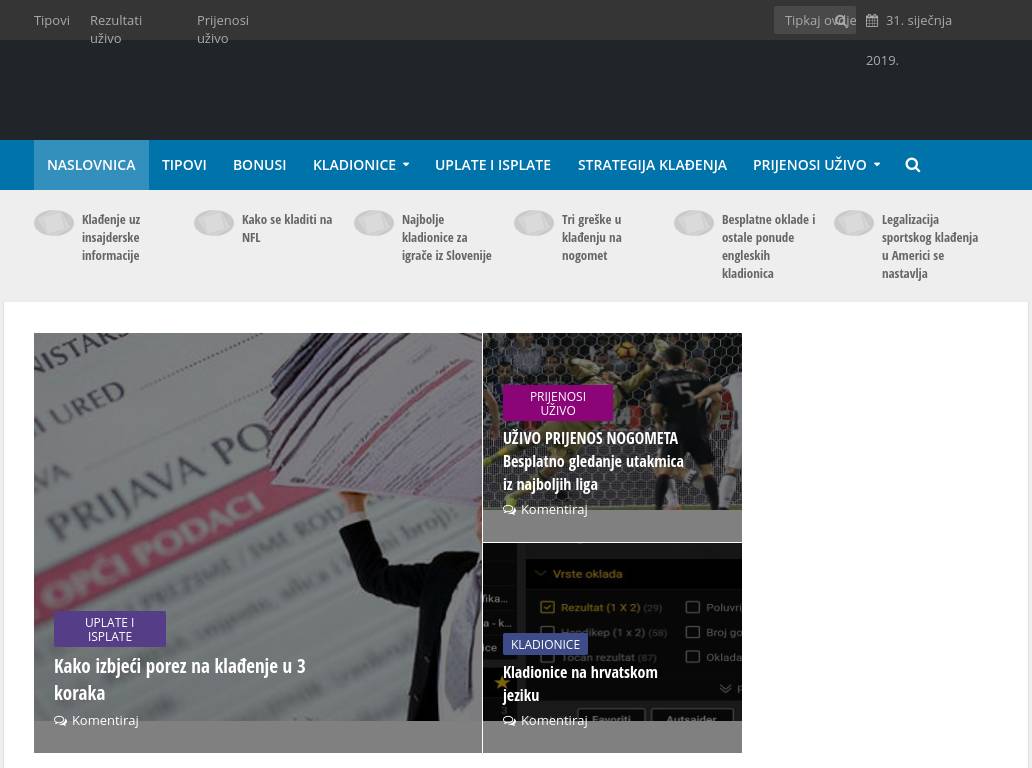Open article Kako izbjeći porez na klađenje
Image resolution: width=1032 pixels, height=768 pixels.
[x=180, y=679]
